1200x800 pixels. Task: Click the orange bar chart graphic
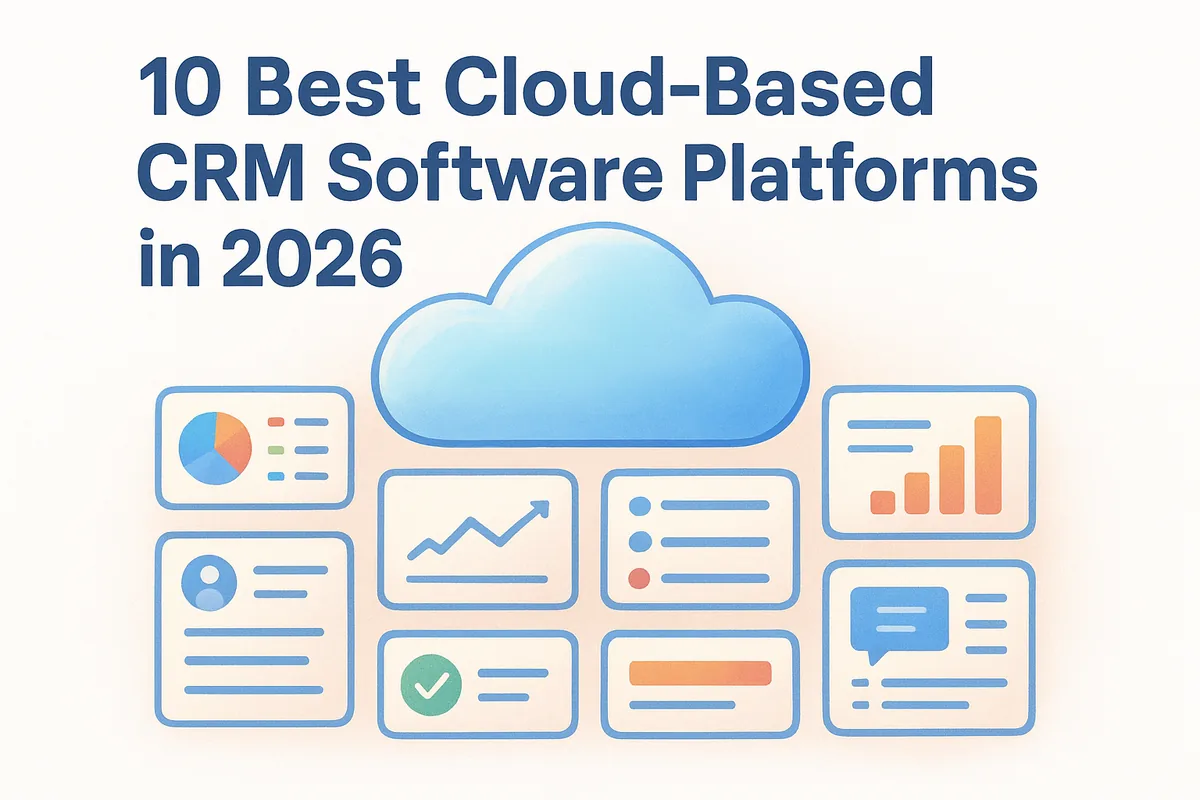click(936, 466)
